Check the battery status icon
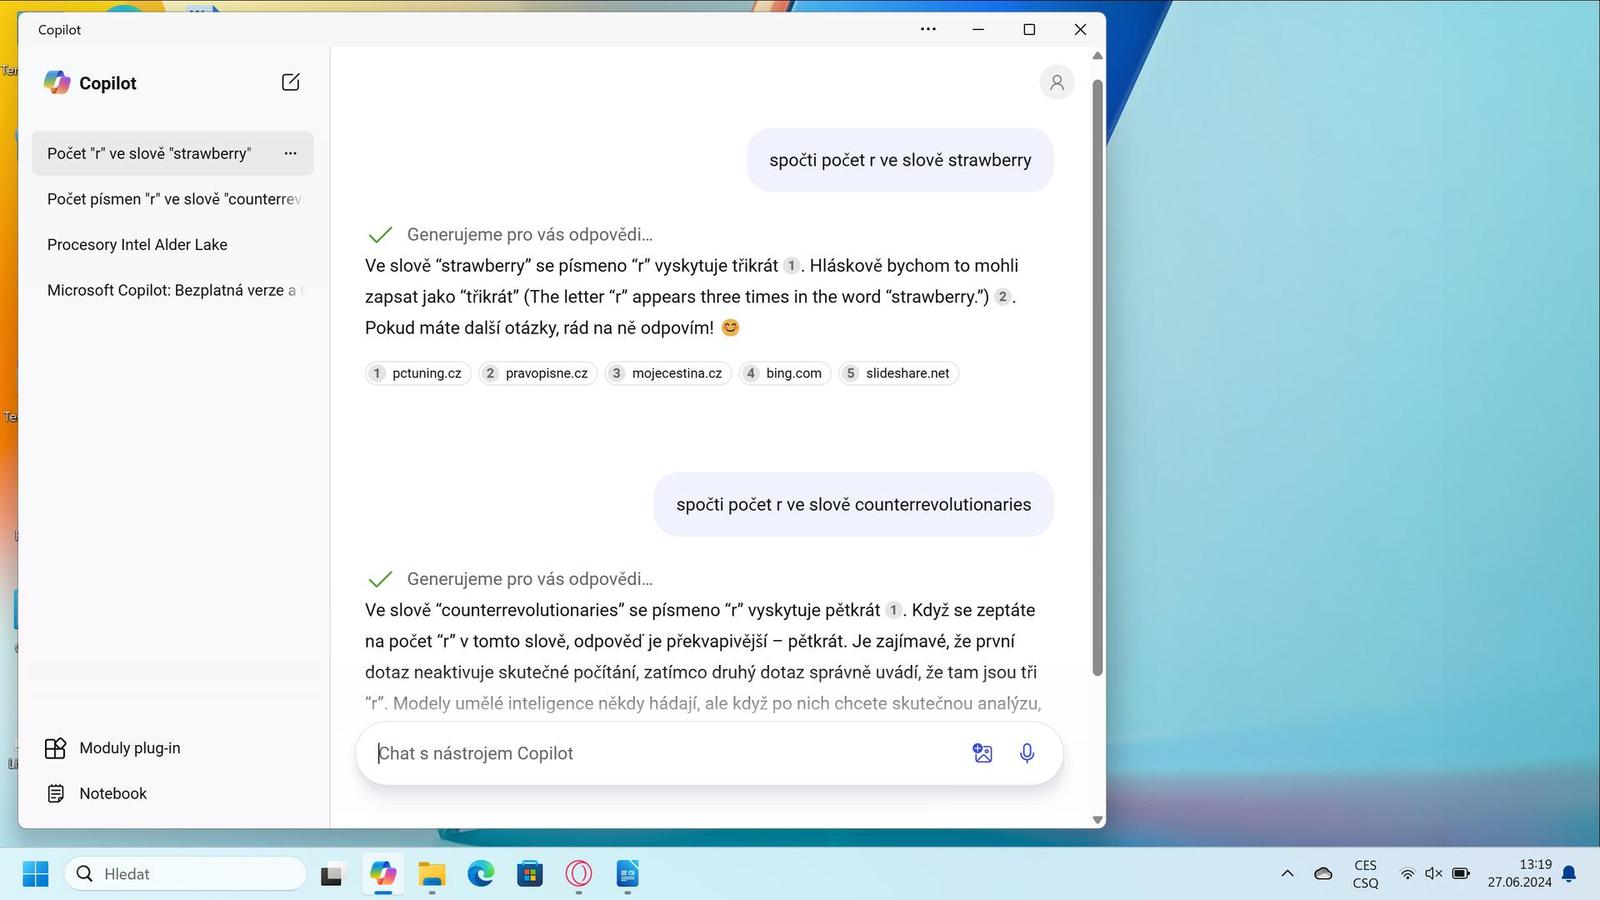1600x900 pixels. [1461, 874]
